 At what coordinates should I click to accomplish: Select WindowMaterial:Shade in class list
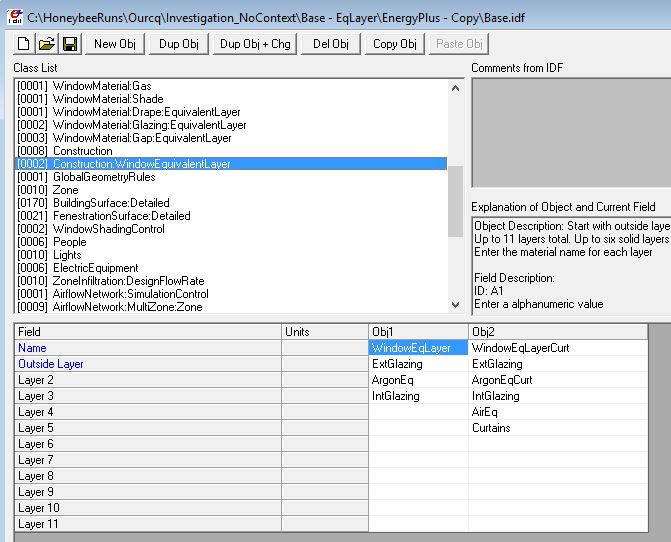click(x=231, y=99)
